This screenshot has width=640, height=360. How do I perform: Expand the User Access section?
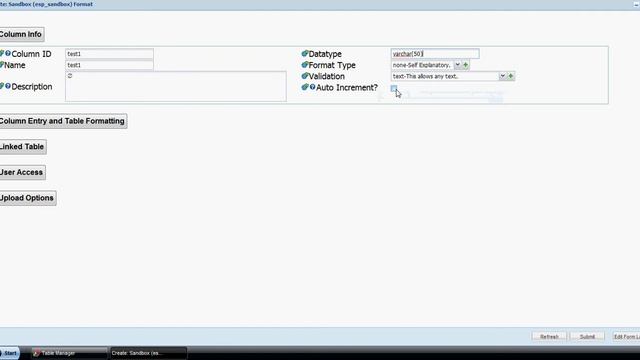(22, 172)
